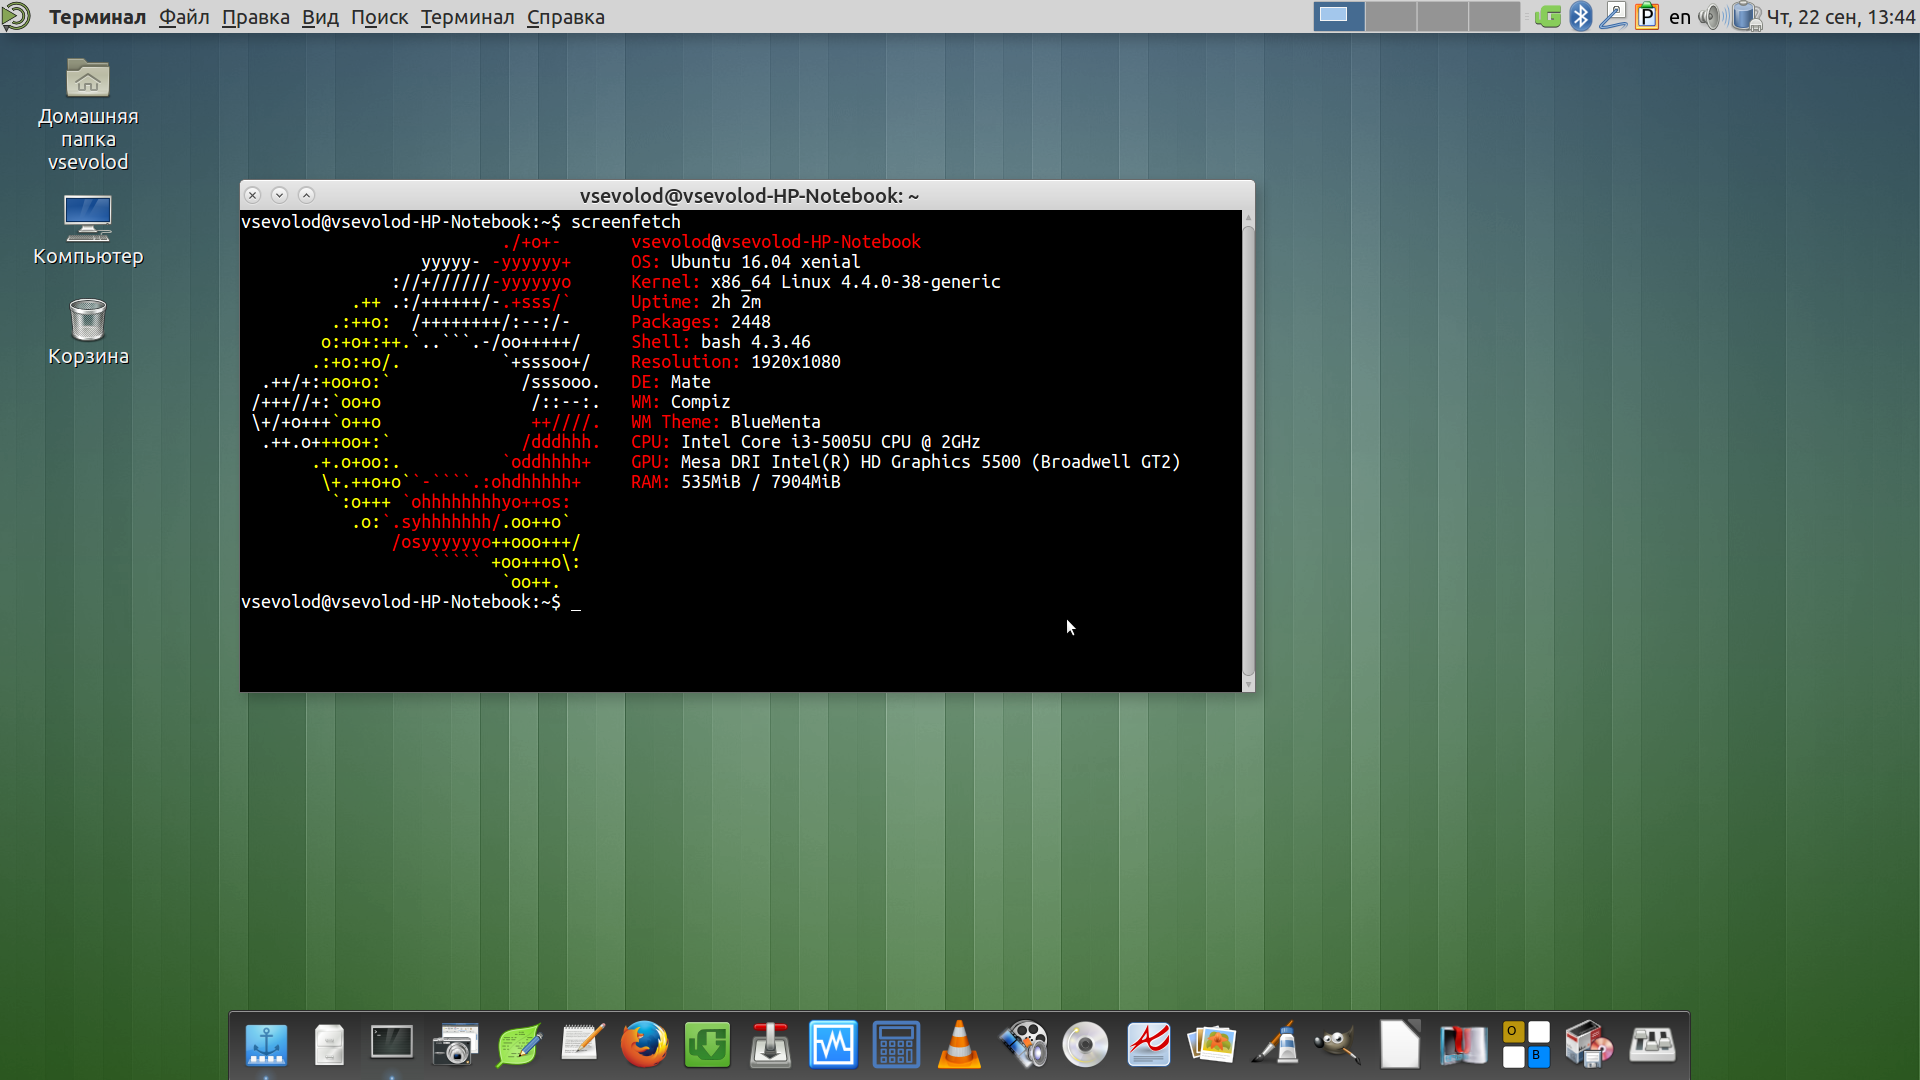The width and height of the screenshot is (1920, 1080).
Task: Open the green leaf notes editor
Action: point(518,1045)
